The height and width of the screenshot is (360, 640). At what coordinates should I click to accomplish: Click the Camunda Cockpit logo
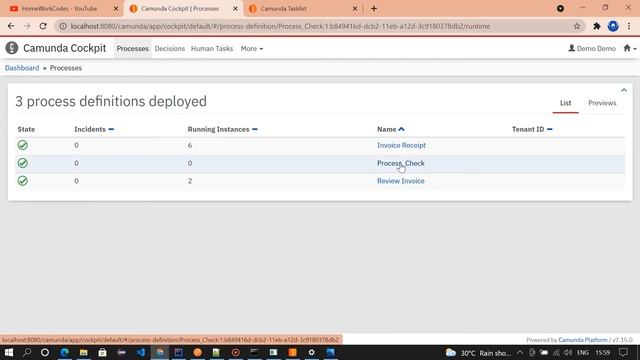[x=56, y=48]
